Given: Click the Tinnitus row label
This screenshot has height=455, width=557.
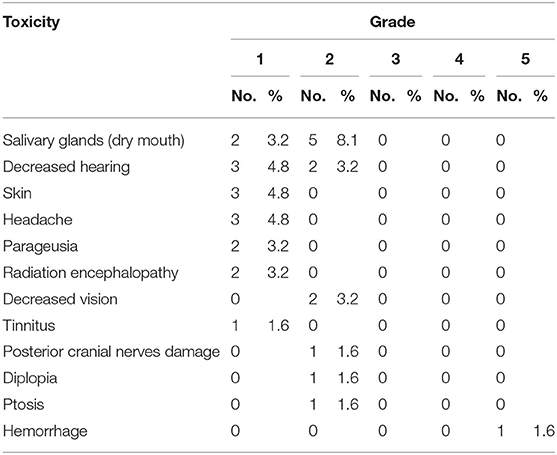Looking at the screenshot, I should point(29,325).
